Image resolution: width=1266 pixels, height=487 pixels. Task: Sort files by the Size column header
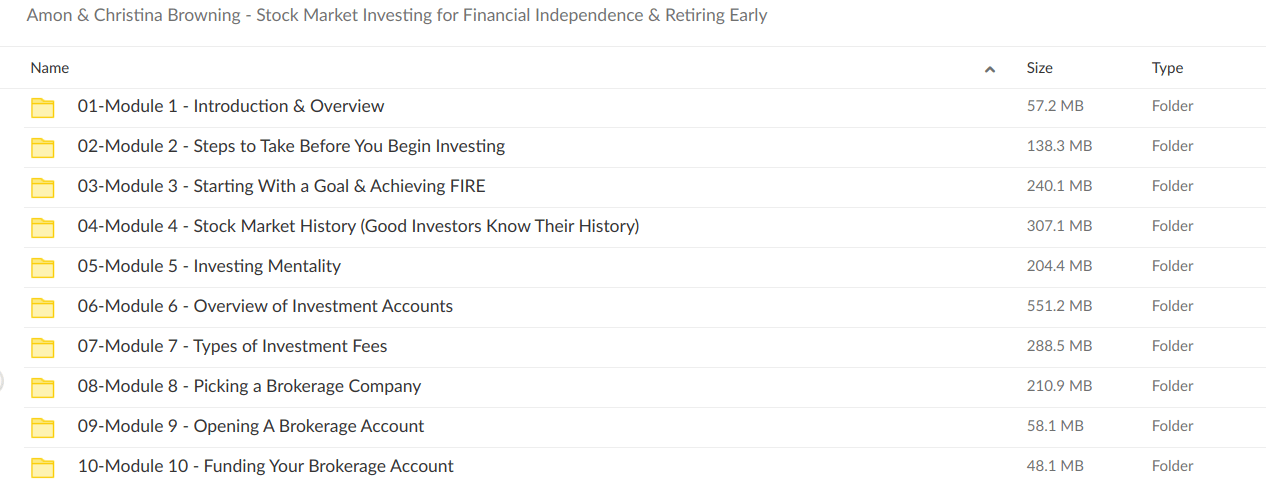[x=1039, y=68]
